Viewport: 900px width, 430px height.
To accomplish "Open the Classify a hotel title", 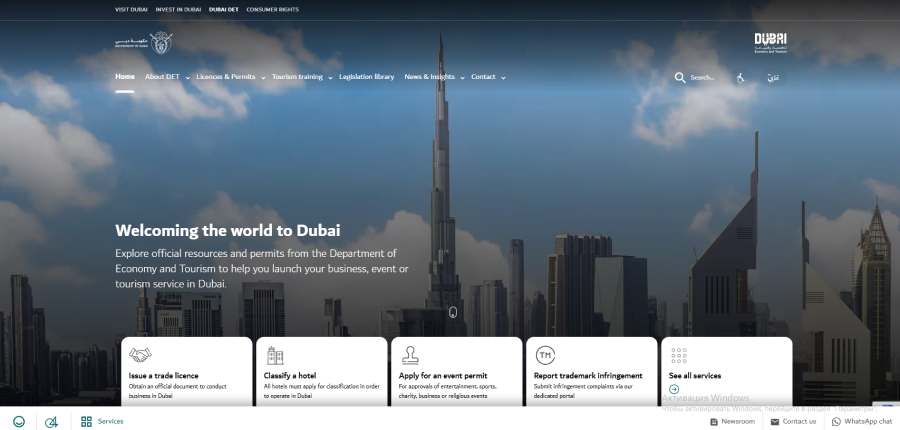I will [x=290, y=376].
